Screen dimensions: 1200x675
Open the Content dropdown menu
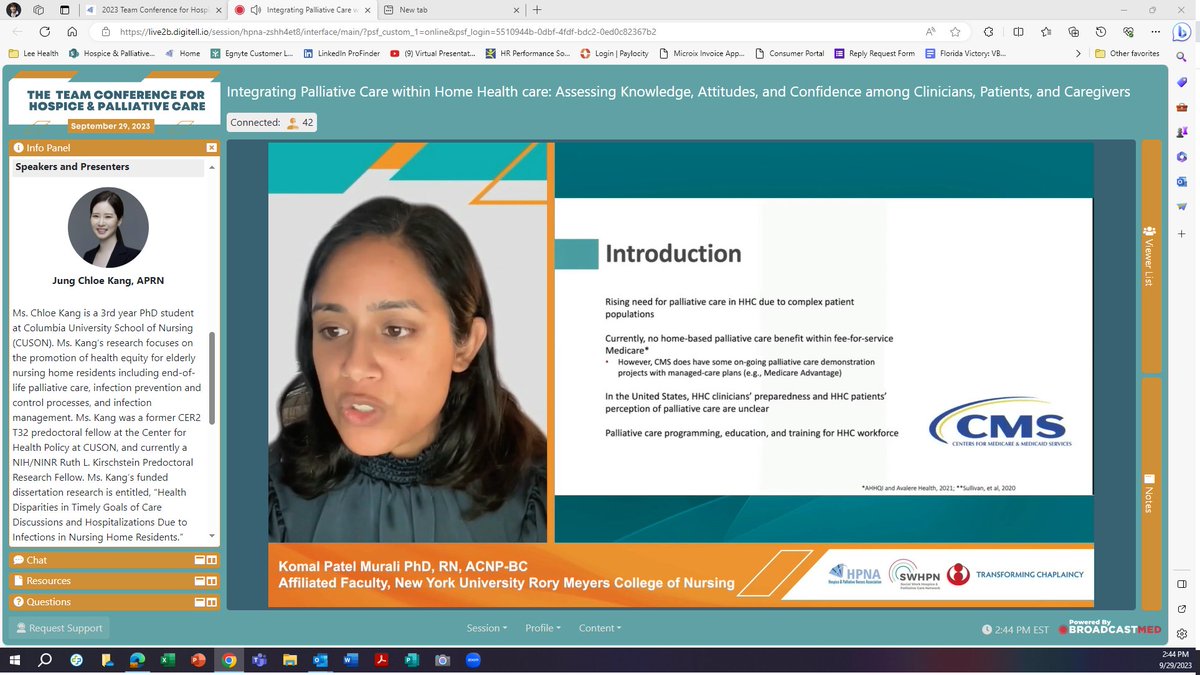tap(600, 628)
